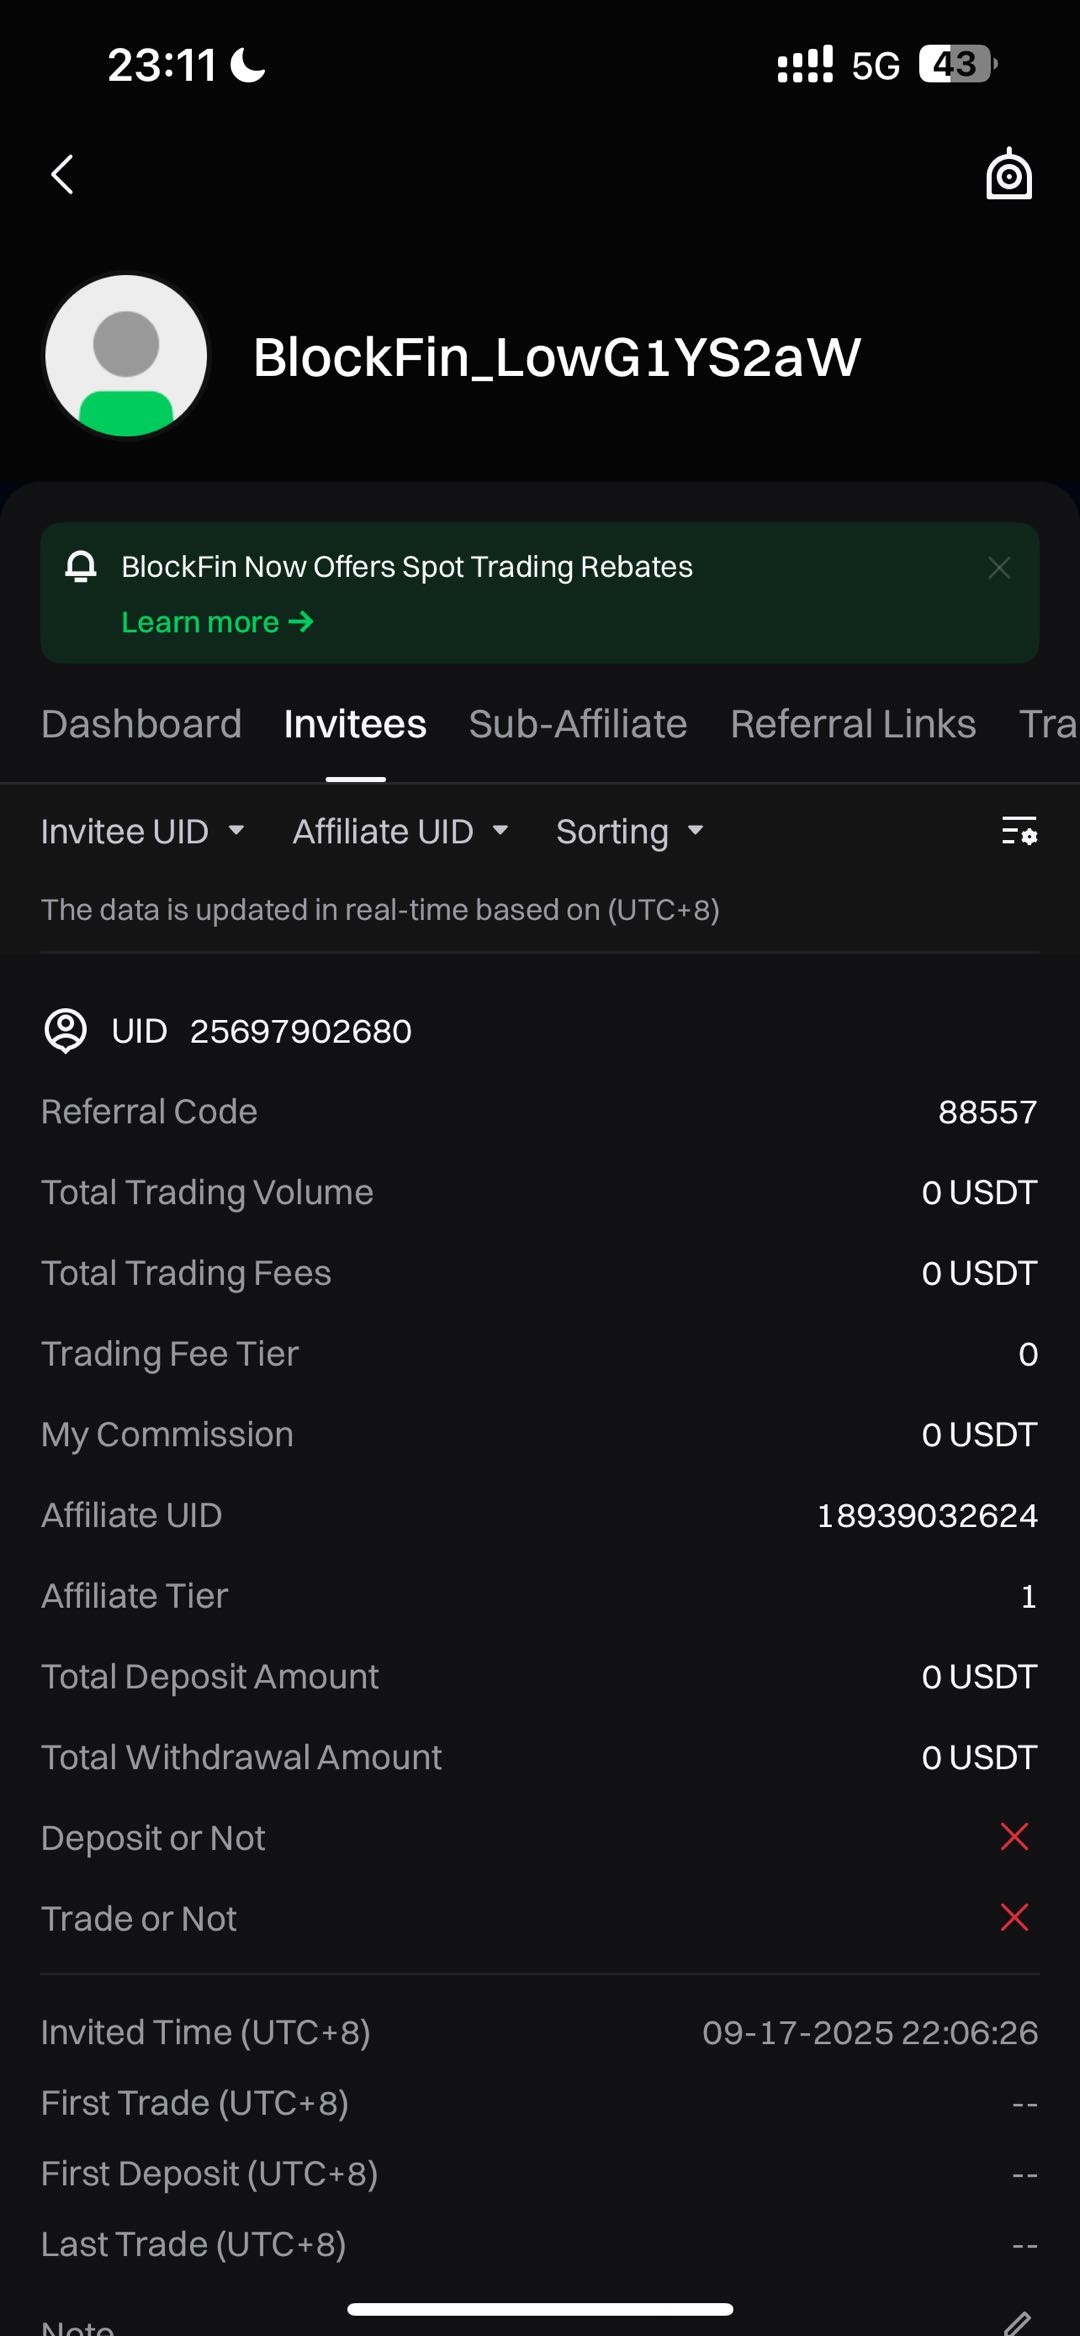Screen dimensions: 1080x2336
Task: Select the UID number 25697902680
Action: tap(301, 1031)
